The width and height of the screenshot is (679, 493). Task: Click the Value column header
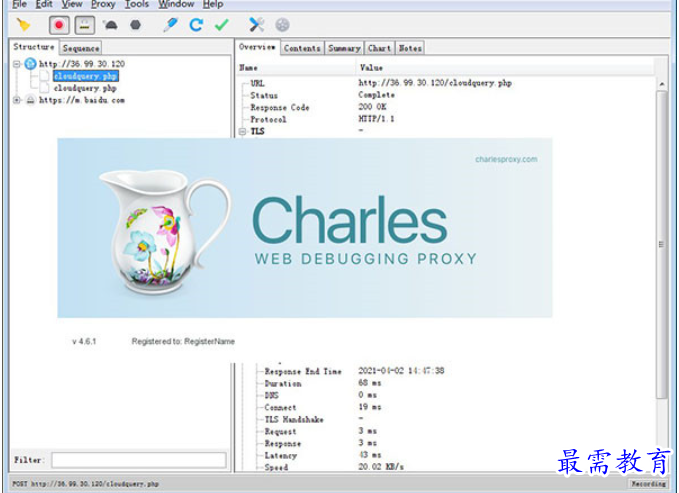point(372,68)
